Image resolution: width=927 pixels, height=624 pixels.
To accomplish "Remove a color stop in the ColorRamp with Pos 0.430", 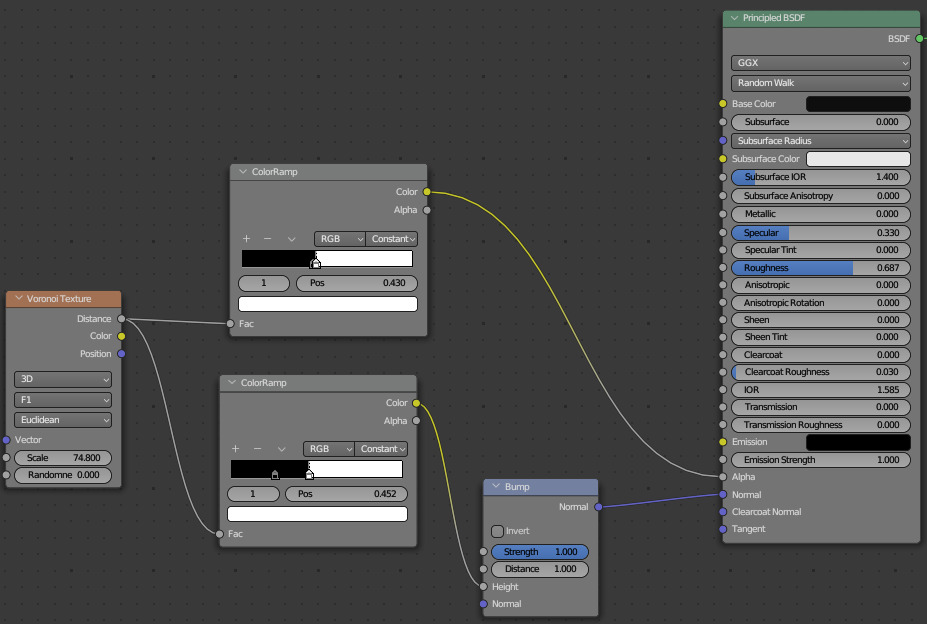I will 267,239.
